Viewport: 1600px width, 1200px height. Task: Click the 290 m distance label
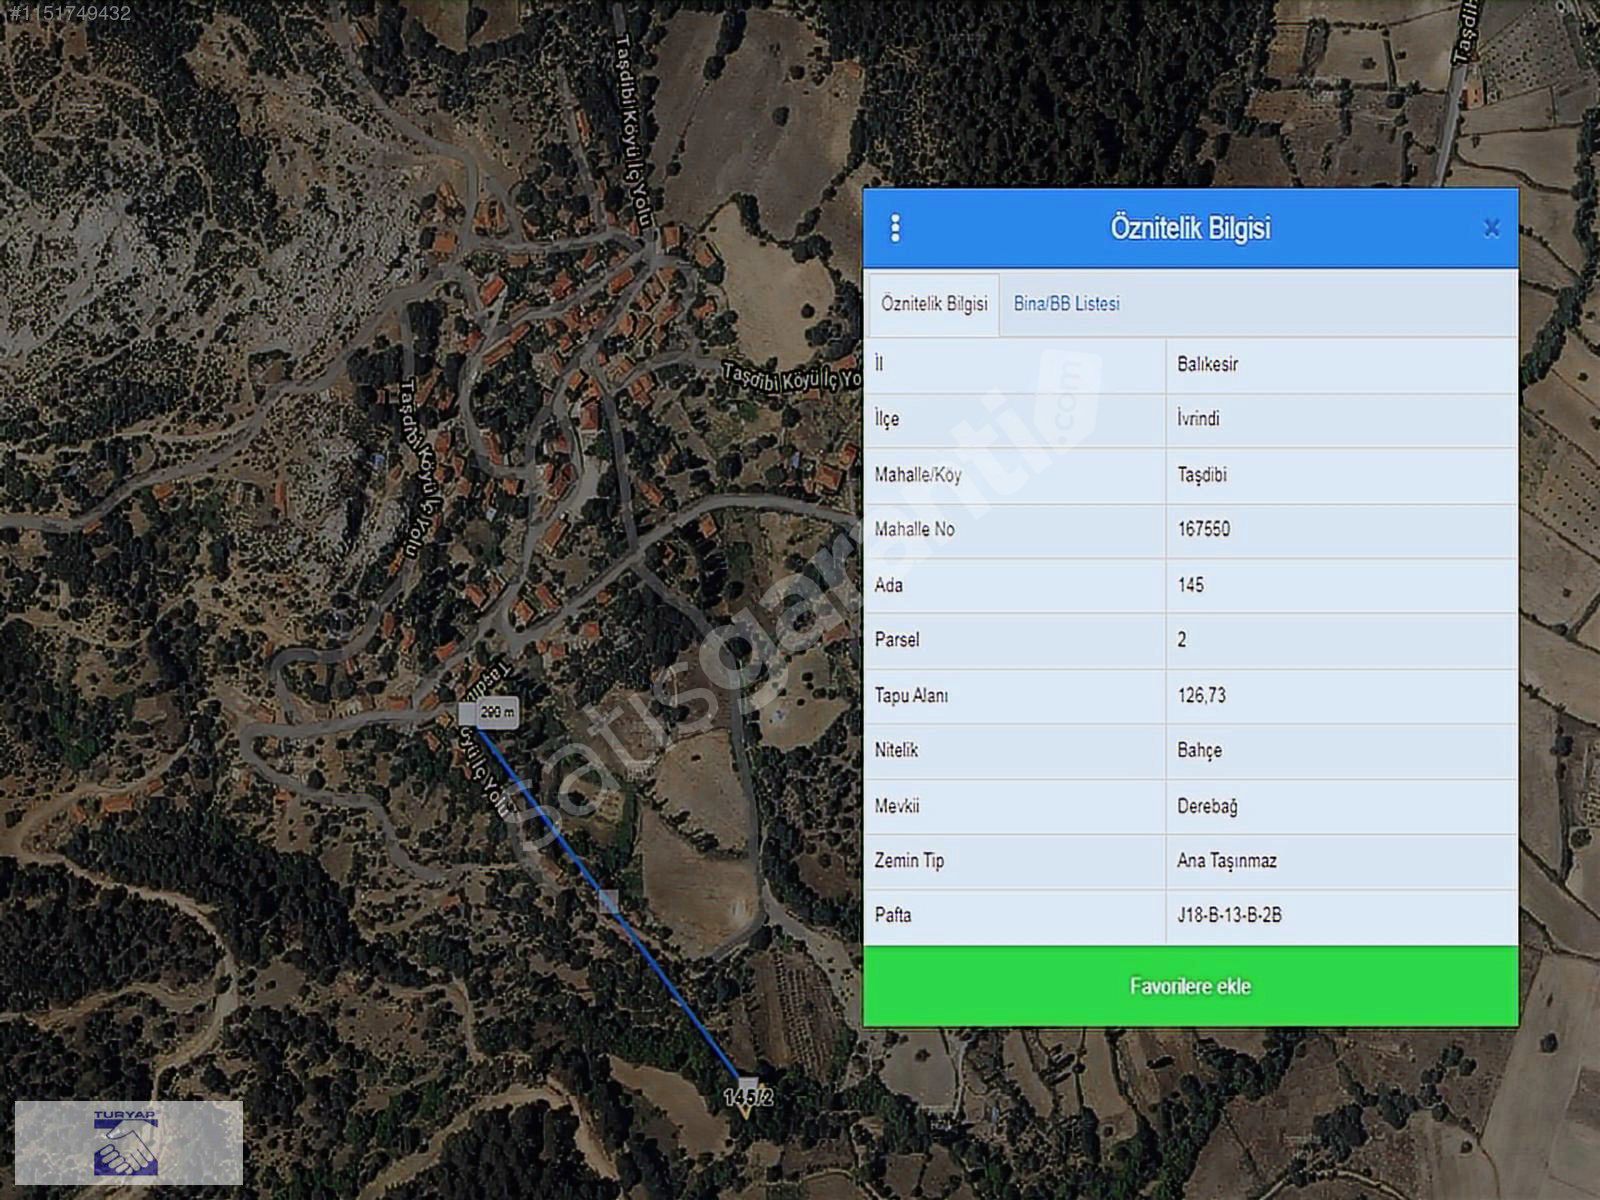(497, 712)
